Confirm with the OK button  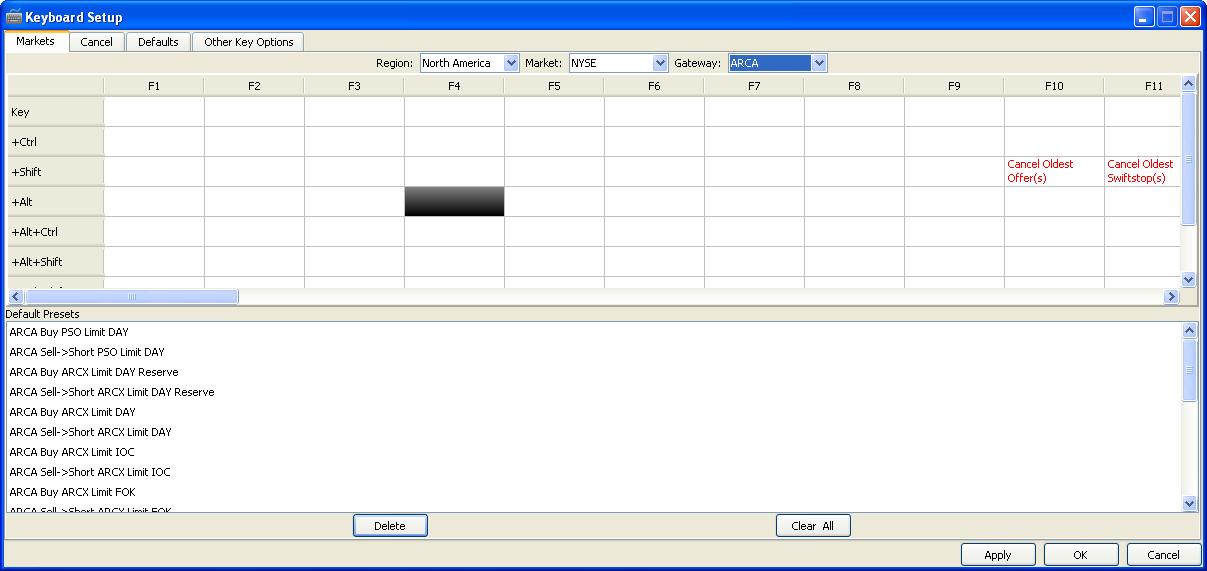coord(1080,555)
